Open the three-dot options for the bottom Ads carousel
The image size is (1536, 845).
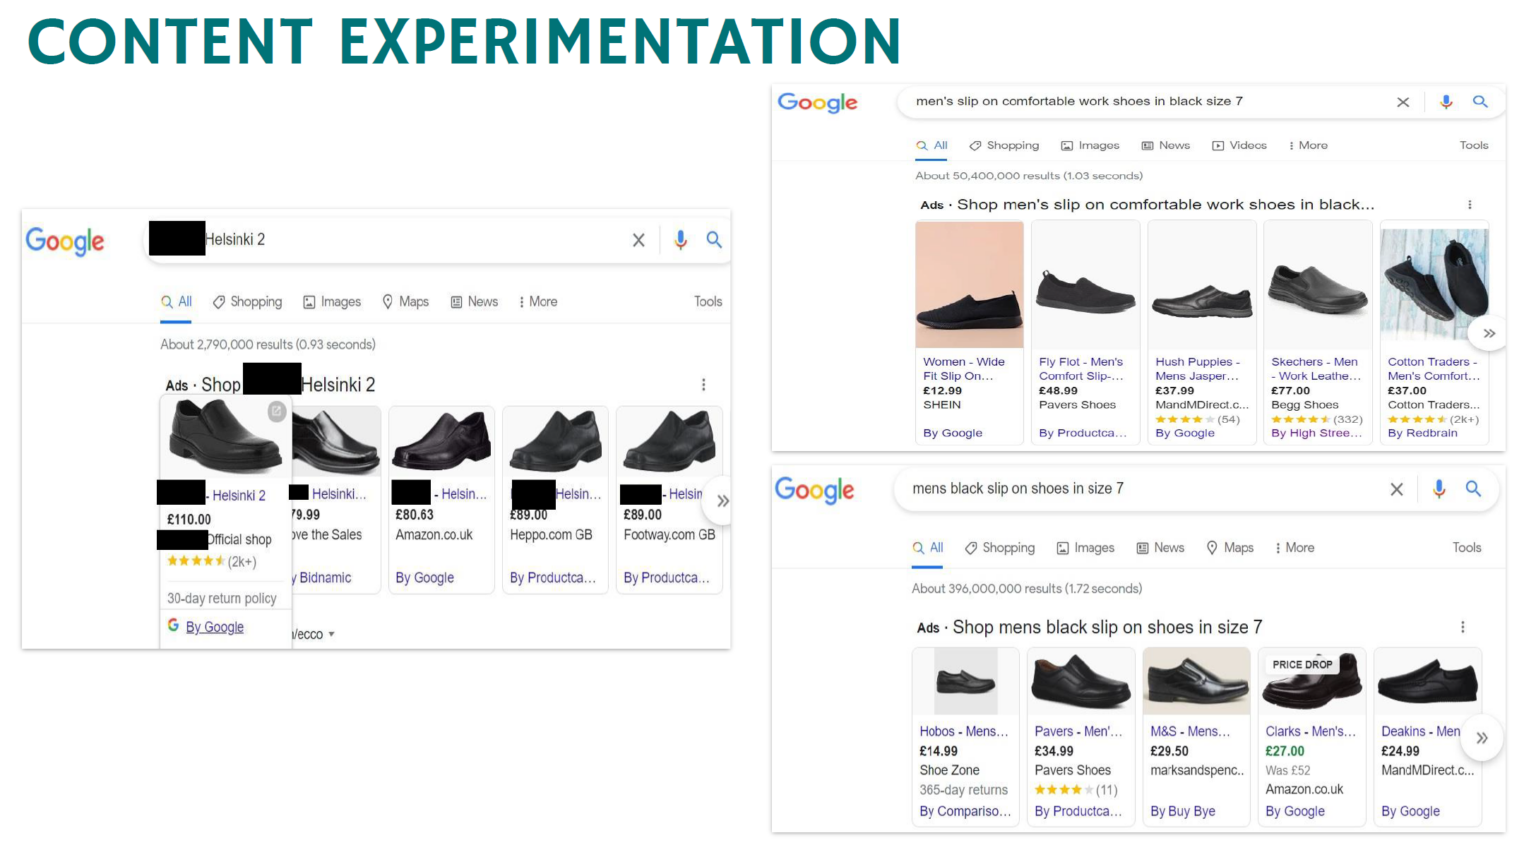[1462, 627]
